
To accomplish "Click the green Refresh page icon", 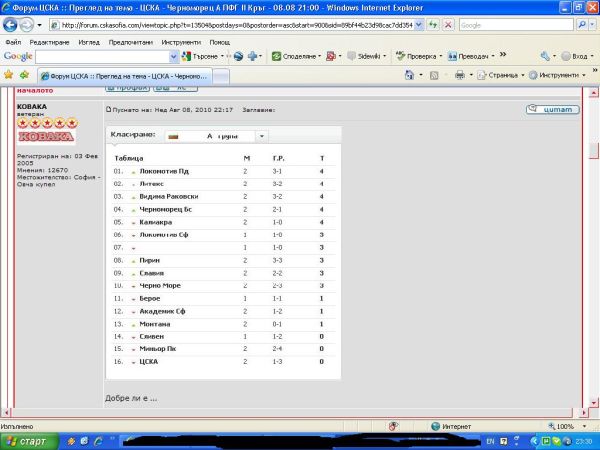I will point(433,25).
